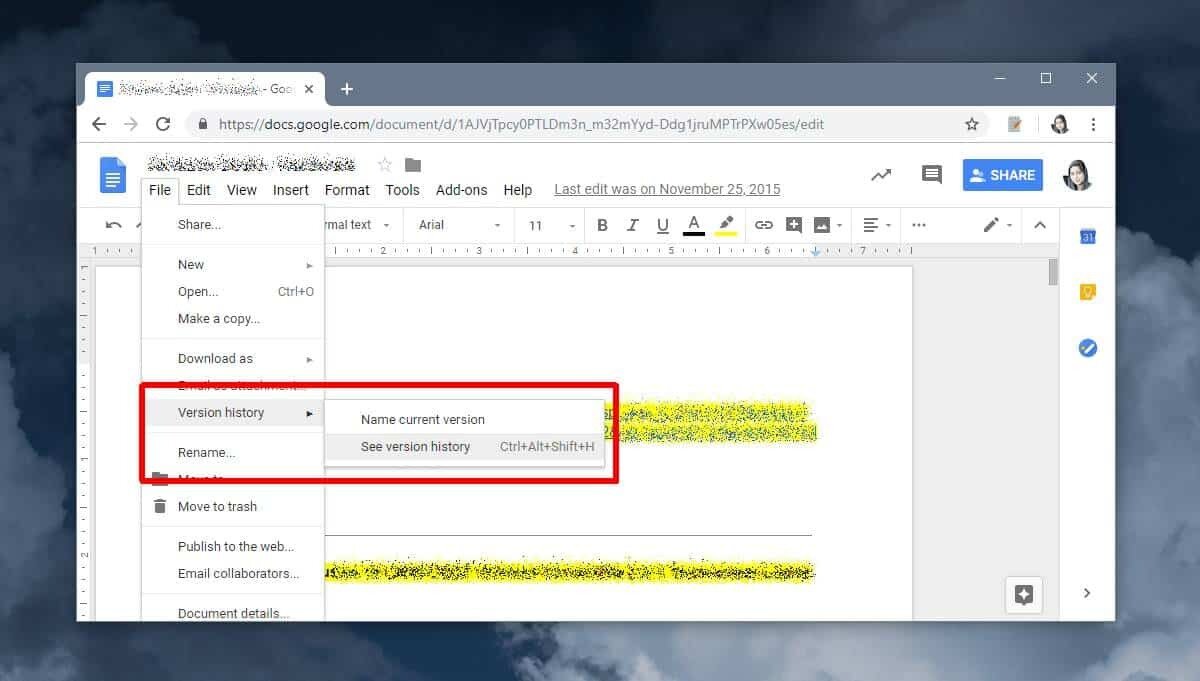Image resolution: width=1200 pixels, height=681 pixels.
Task: Toggle italic formatting
Action: coord(632,225)
